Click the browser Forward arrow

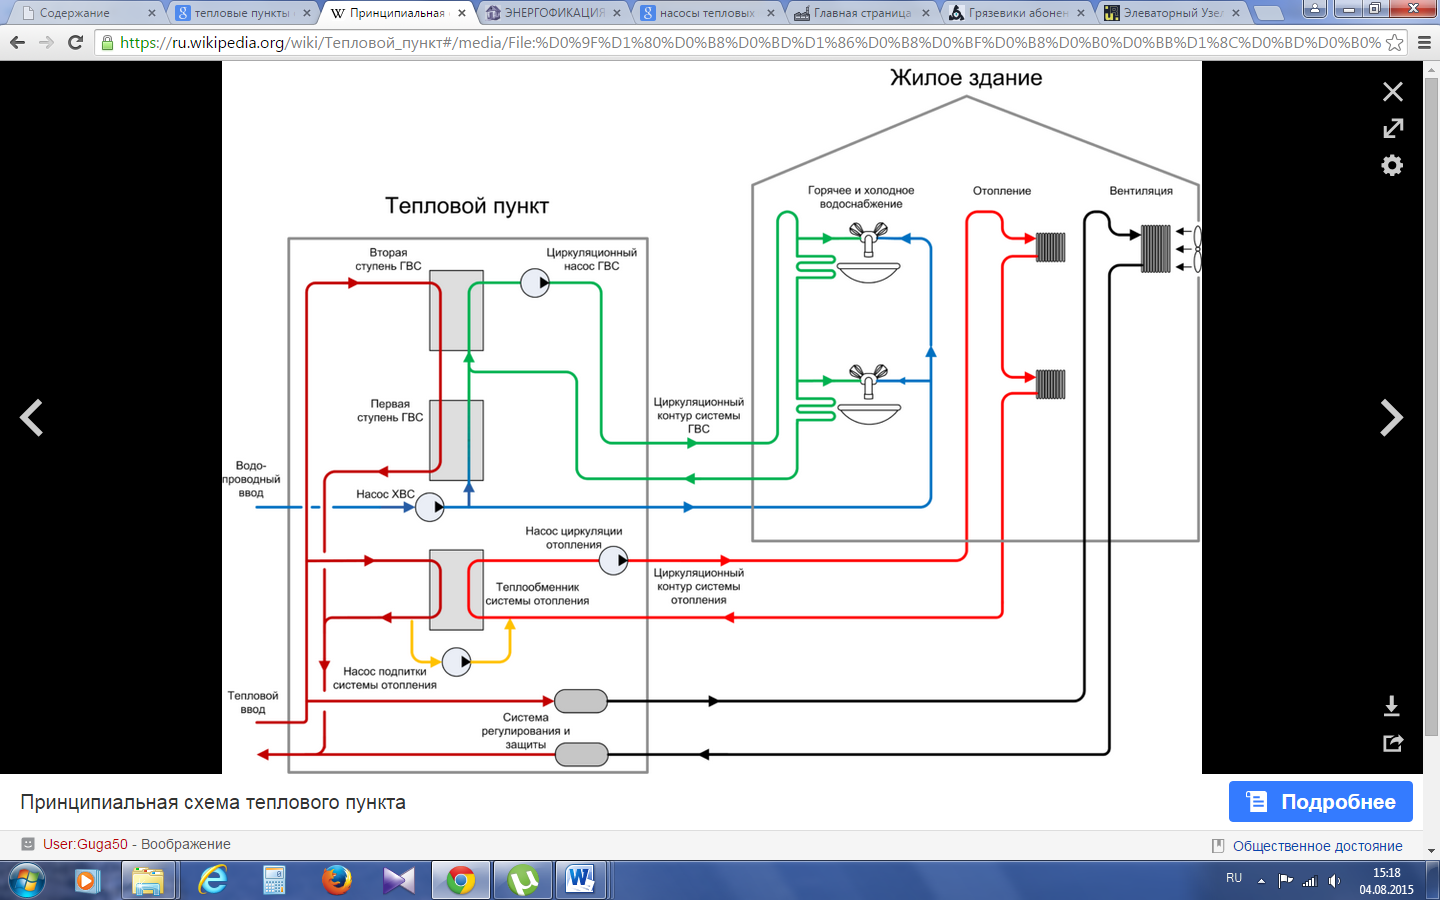[x=46, y=42]
